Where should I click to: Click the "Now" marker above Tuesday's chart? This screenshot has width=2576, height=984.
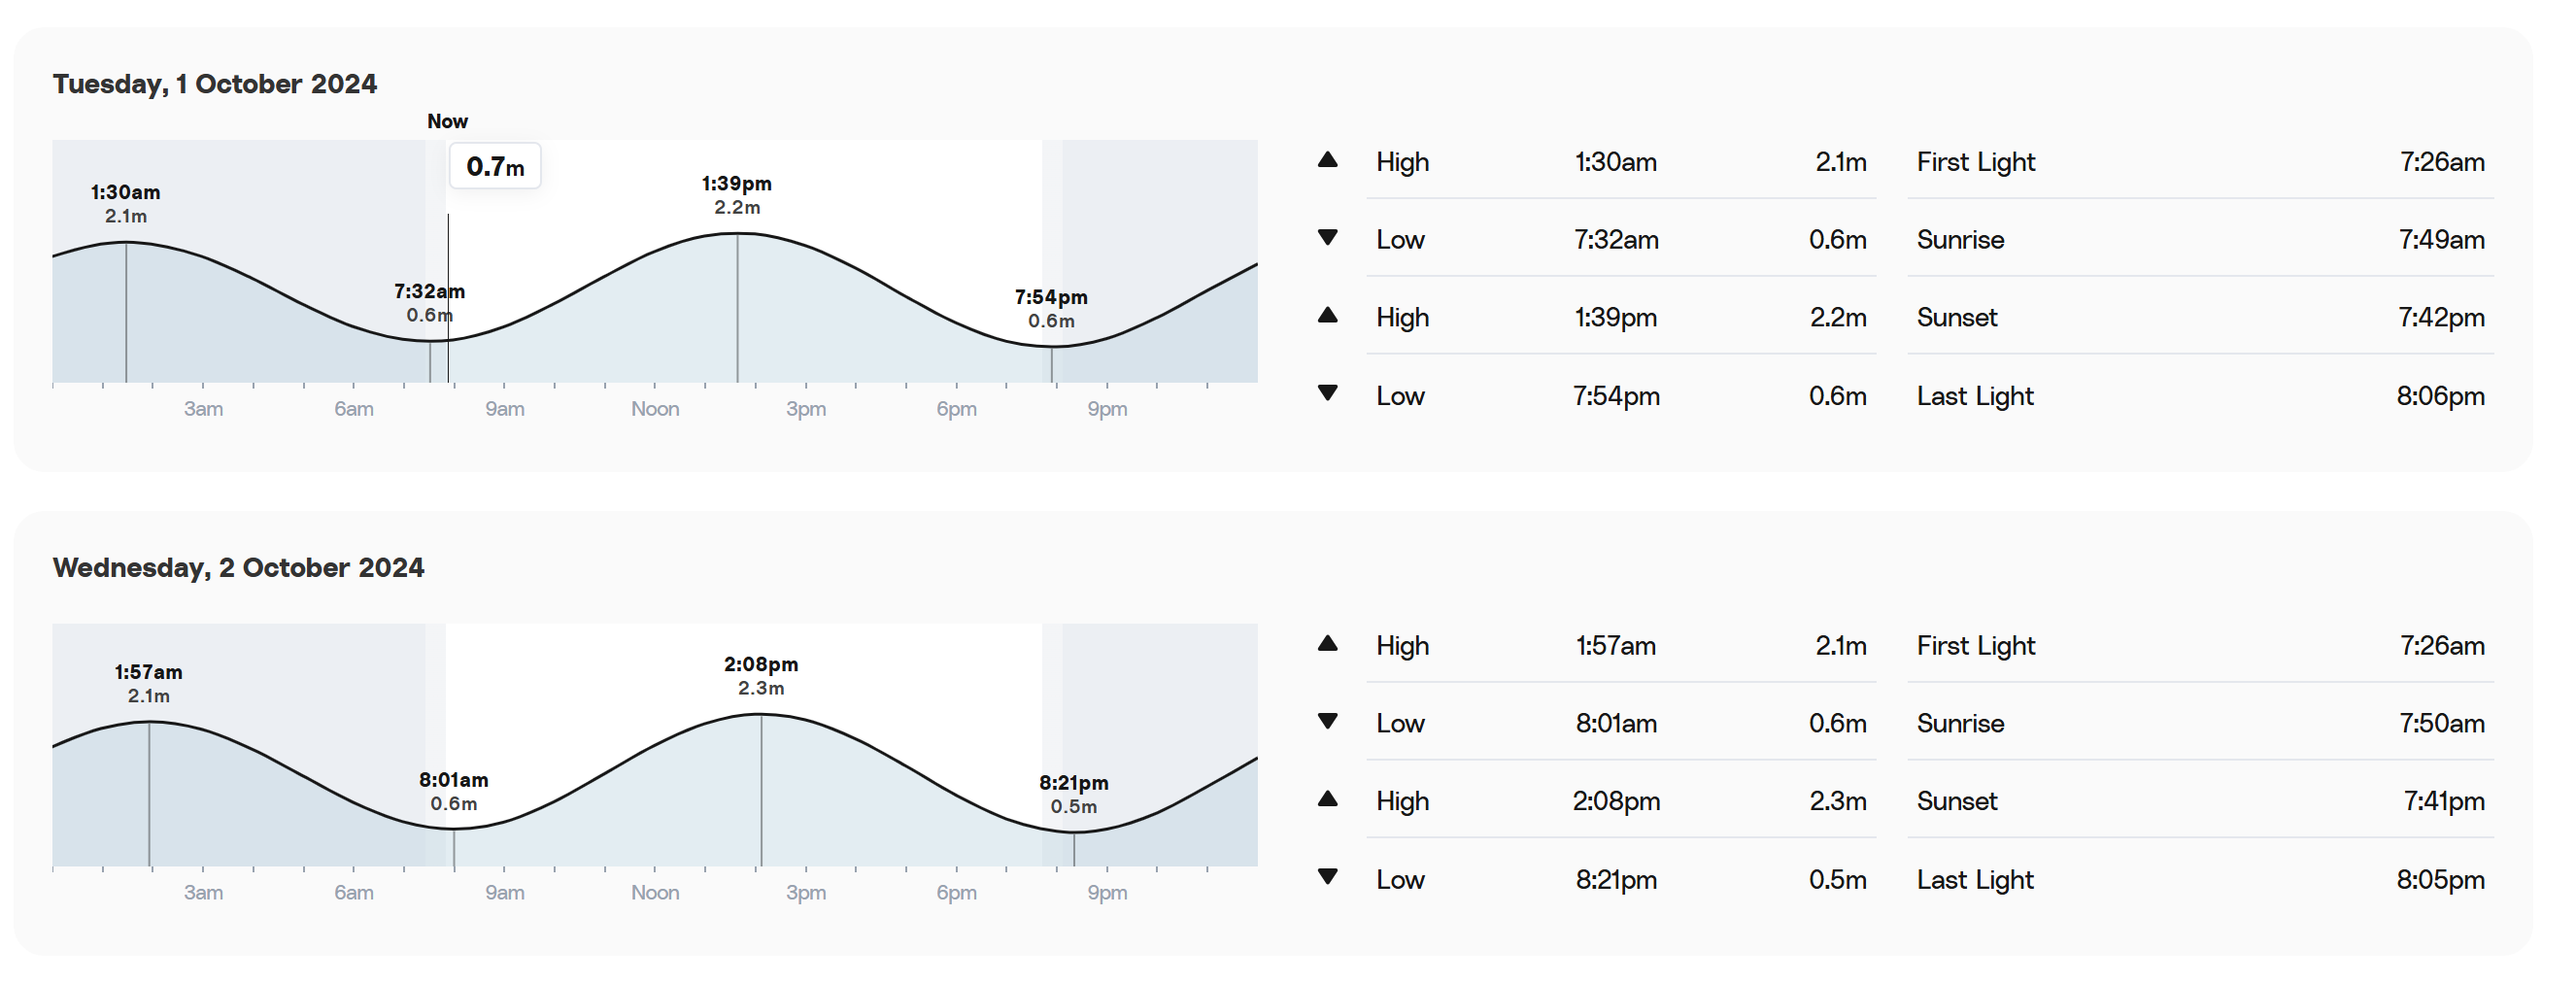tap(447, 121)
